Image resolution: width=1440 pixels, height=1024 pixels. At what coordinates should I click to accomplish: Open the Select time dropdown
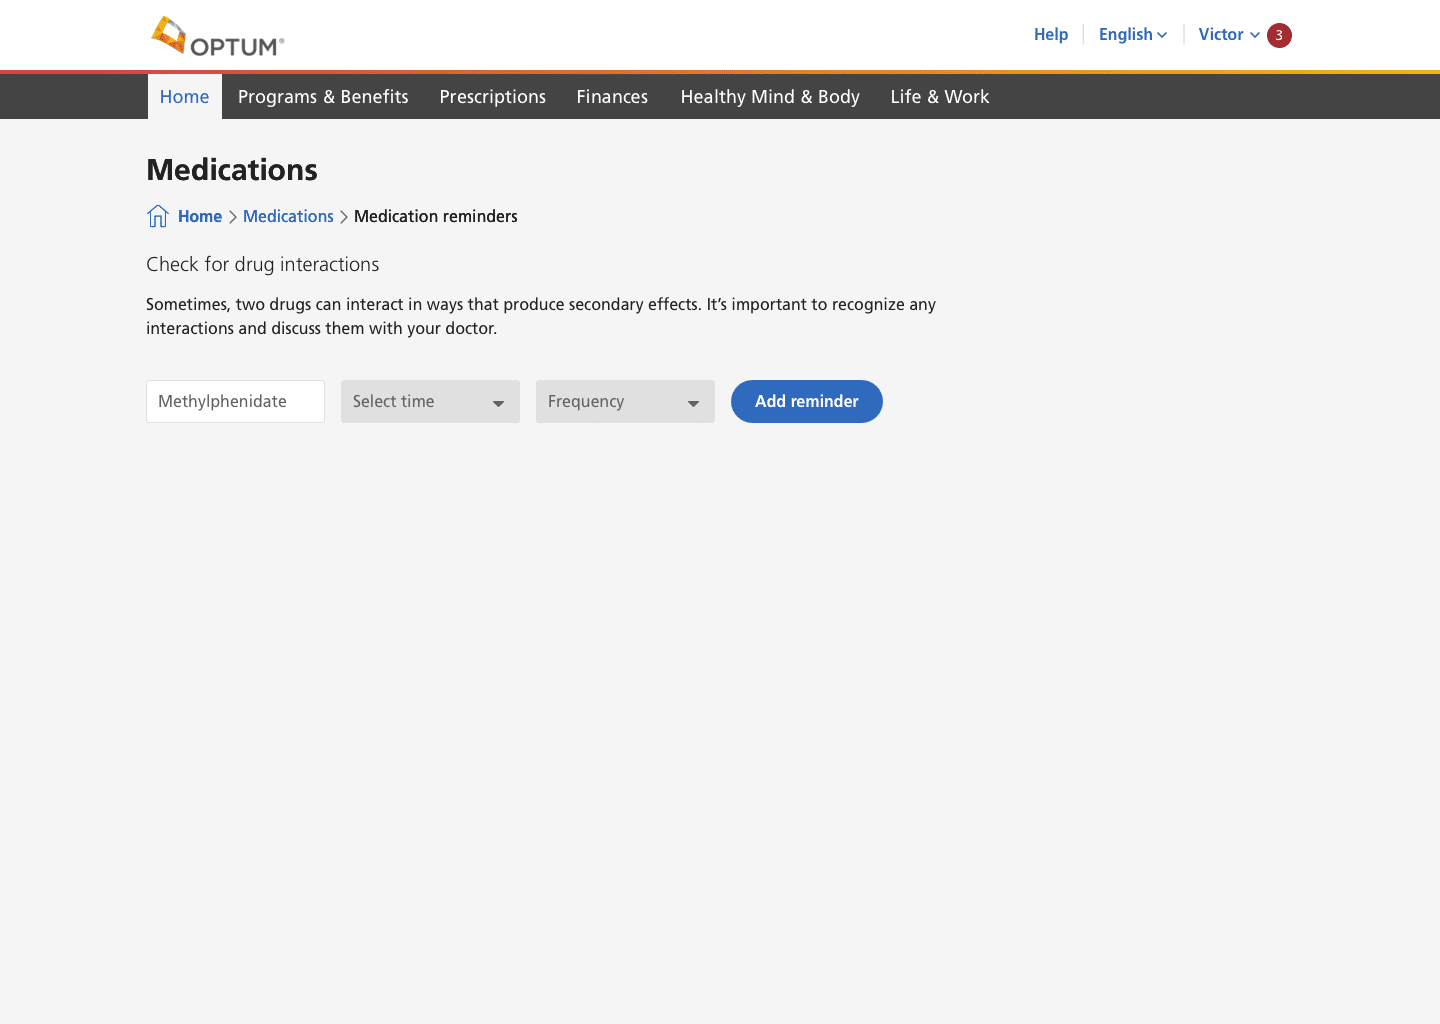[420, 402]
